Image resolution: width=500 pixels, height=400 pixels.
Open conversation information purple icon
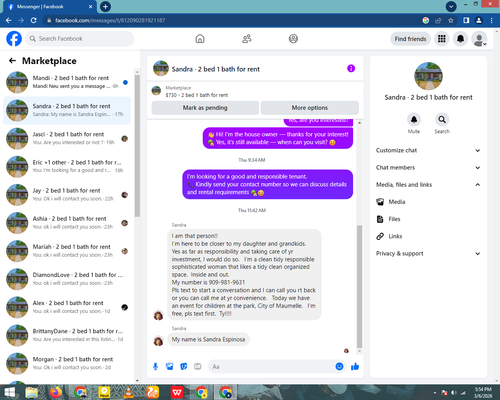pos(351,68)
